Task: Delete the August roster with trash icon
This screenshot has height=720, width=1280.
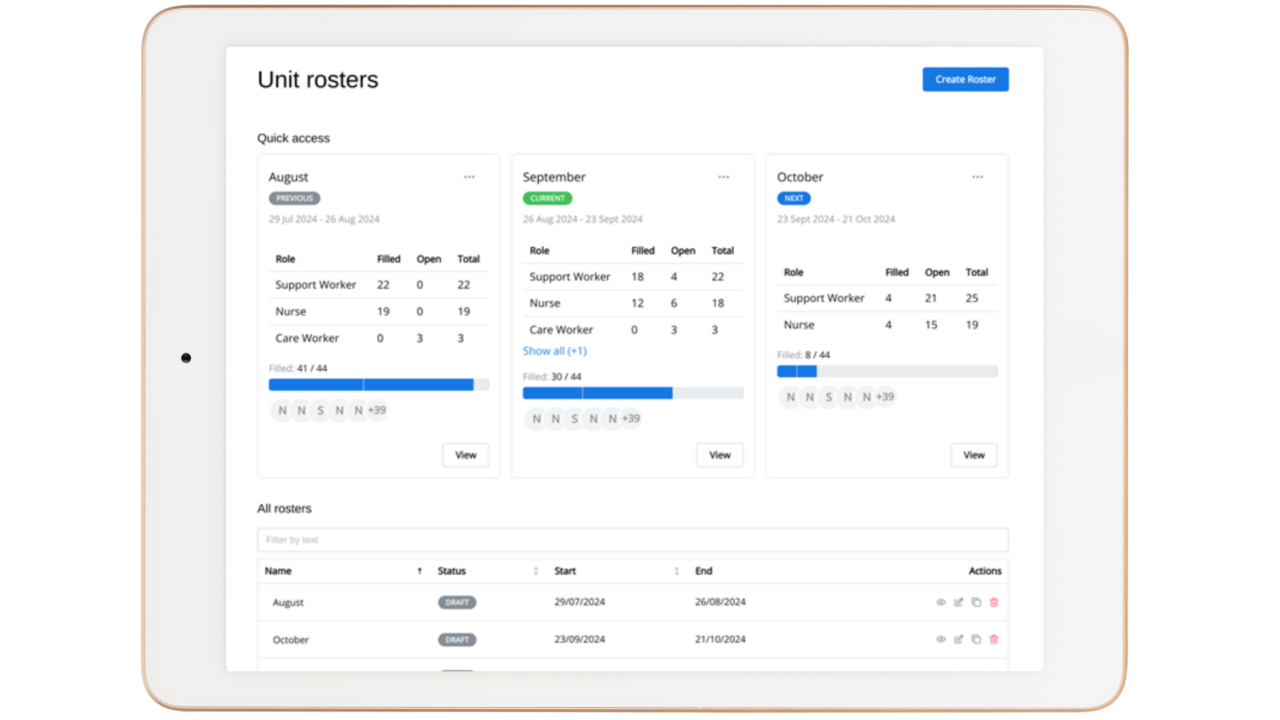Action: tap(993, 602)
